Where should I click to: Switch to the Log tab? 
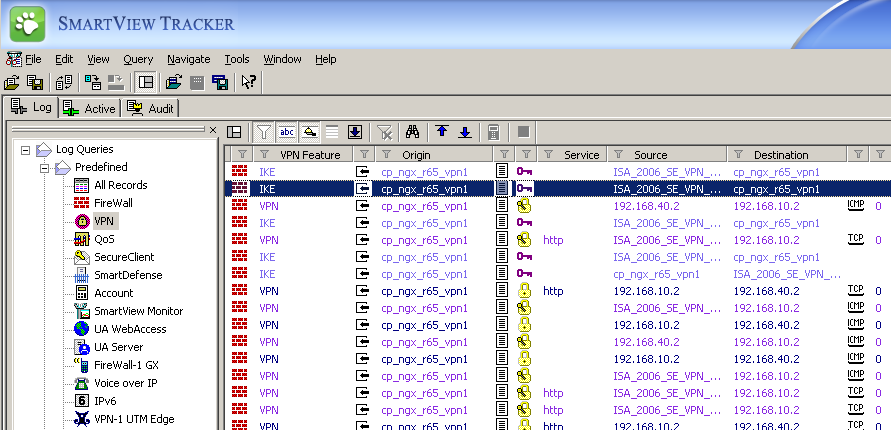pyautogui.click(x=31, y=107)
